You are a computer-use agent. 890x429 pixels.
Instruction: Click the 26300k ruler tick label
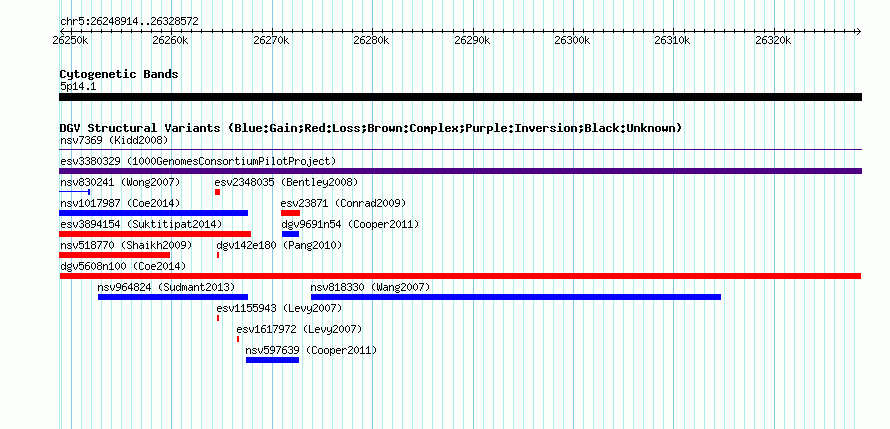tap(573, 40)
